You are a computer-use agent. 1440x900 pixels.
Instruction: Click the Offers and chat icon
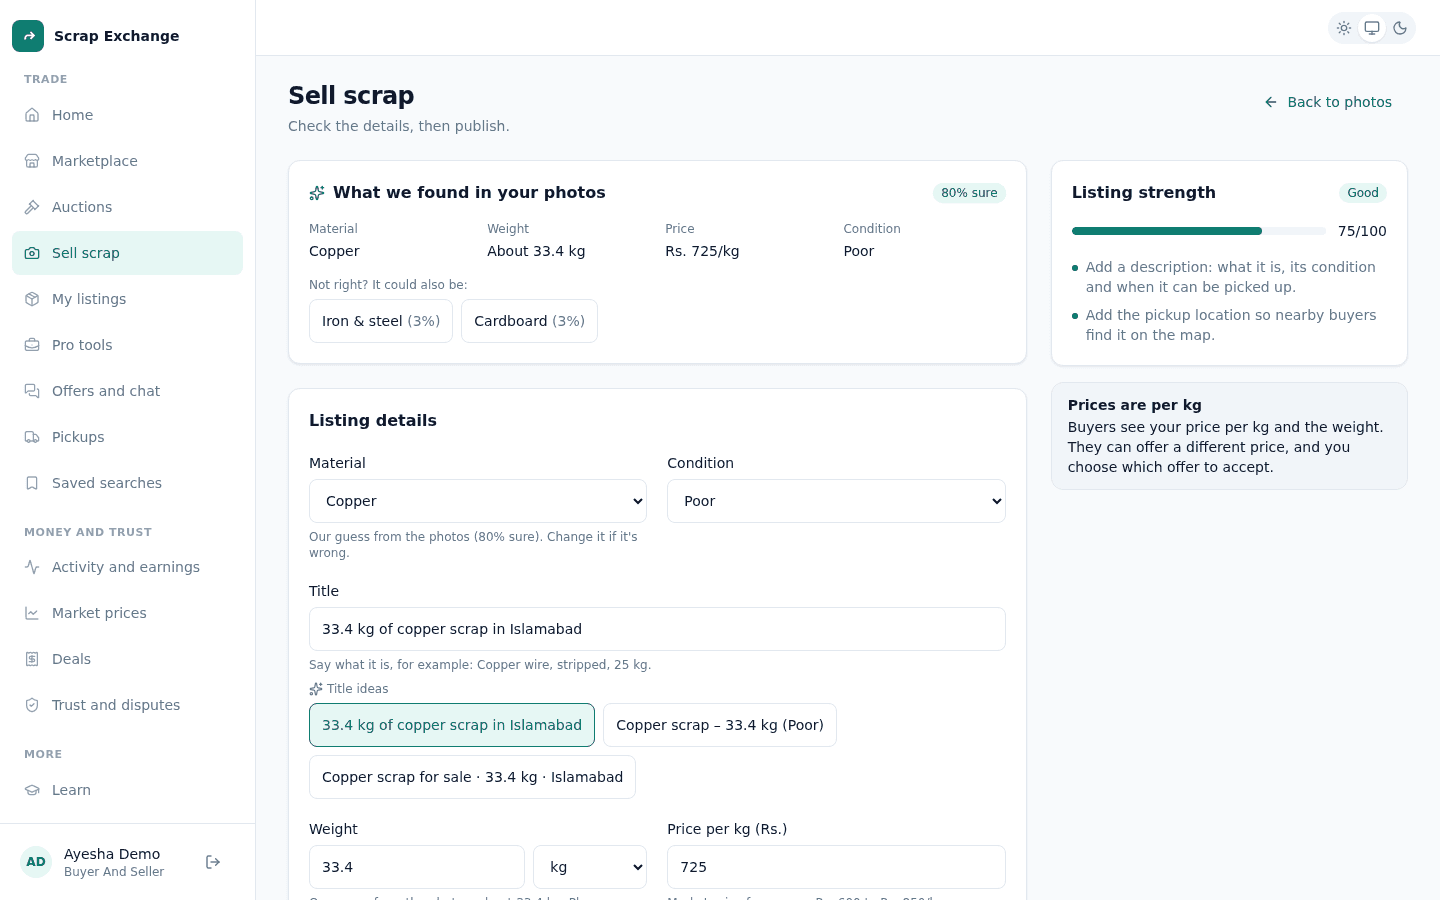click(x=32, y=391)
